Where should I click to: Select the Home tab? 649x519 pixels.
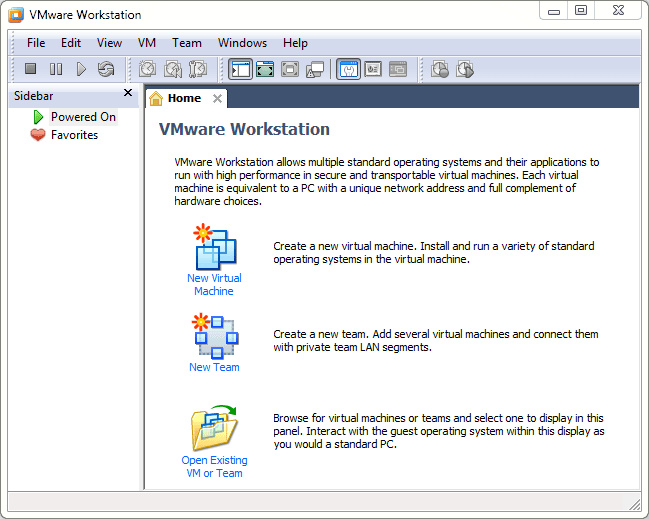tap(184, 99)
